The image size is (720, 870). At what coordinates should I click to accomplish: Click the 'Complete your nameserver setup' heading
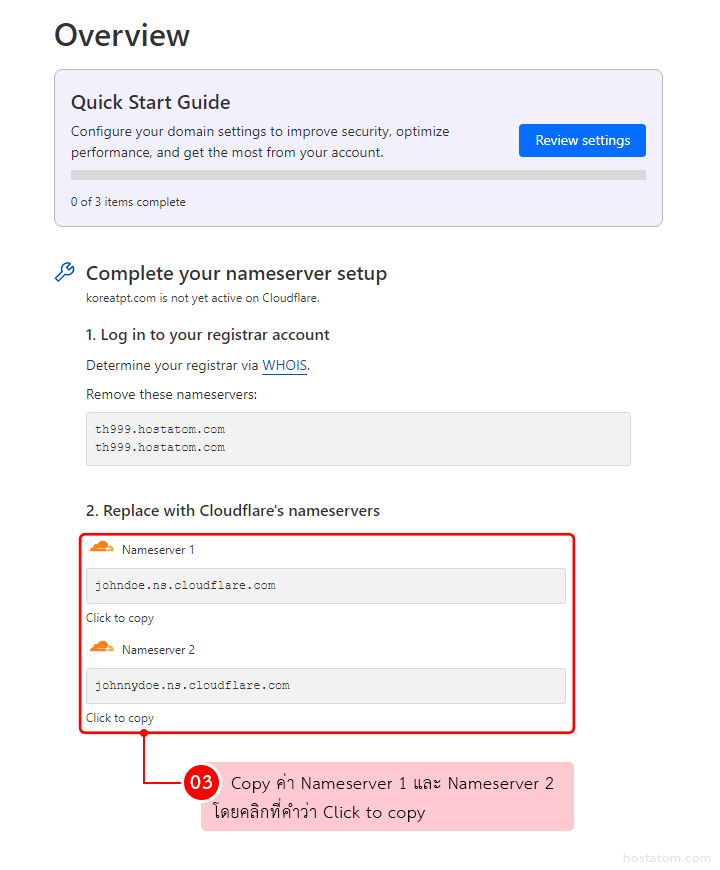[236, 274]
